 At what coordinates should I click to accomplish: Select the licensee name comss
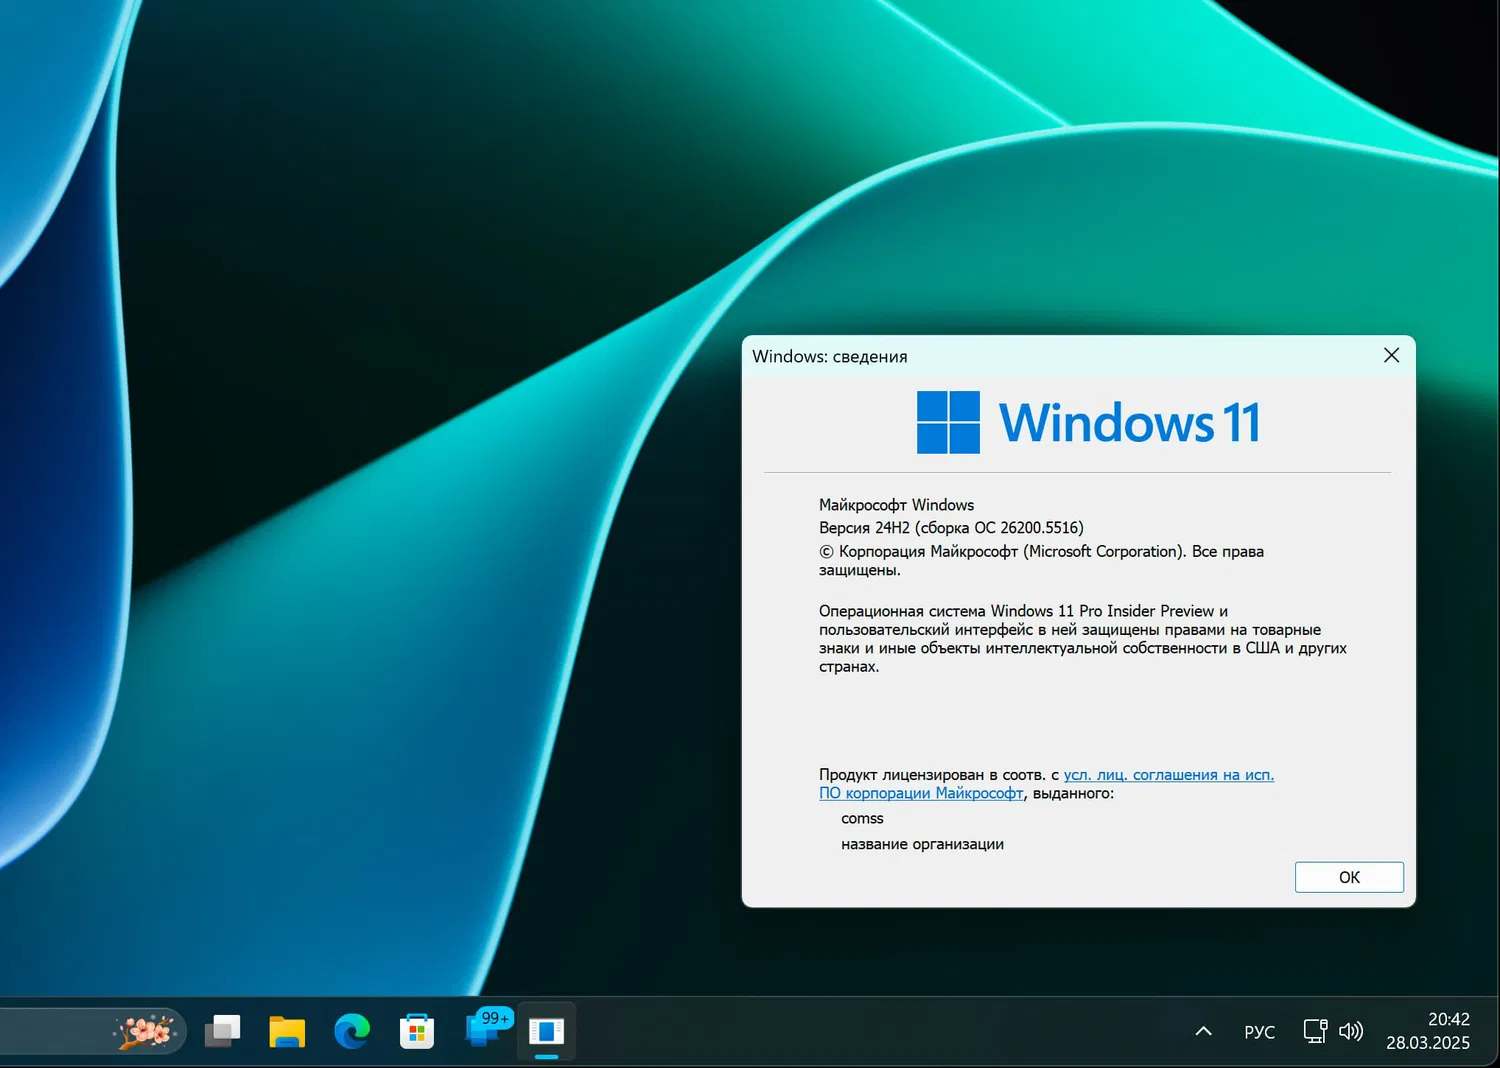[x=862, y=818]
